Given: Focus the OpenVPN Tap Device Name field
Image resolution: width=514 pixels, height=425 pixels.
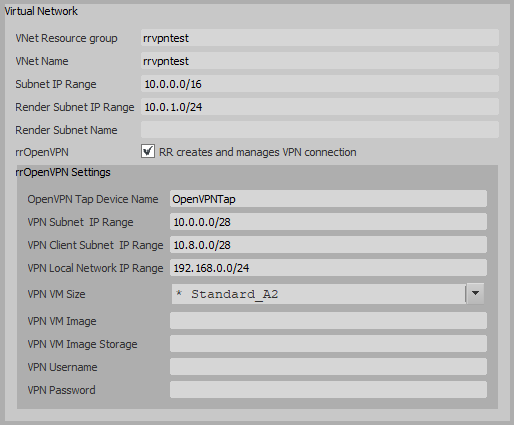Looking at the screenshot, I should pos(328,199).
